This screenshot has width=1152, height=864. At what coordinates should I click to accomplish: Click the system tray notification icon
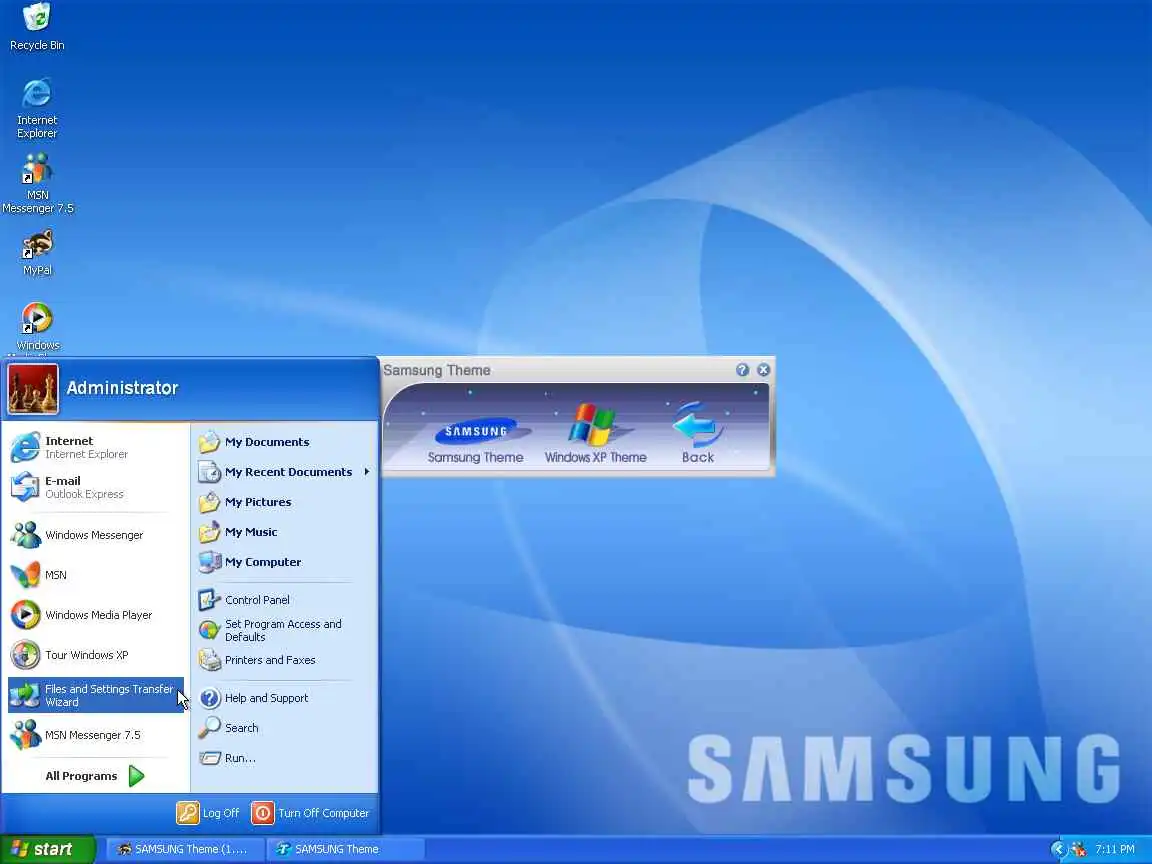pyautogui.click(x=1079, y=849)
